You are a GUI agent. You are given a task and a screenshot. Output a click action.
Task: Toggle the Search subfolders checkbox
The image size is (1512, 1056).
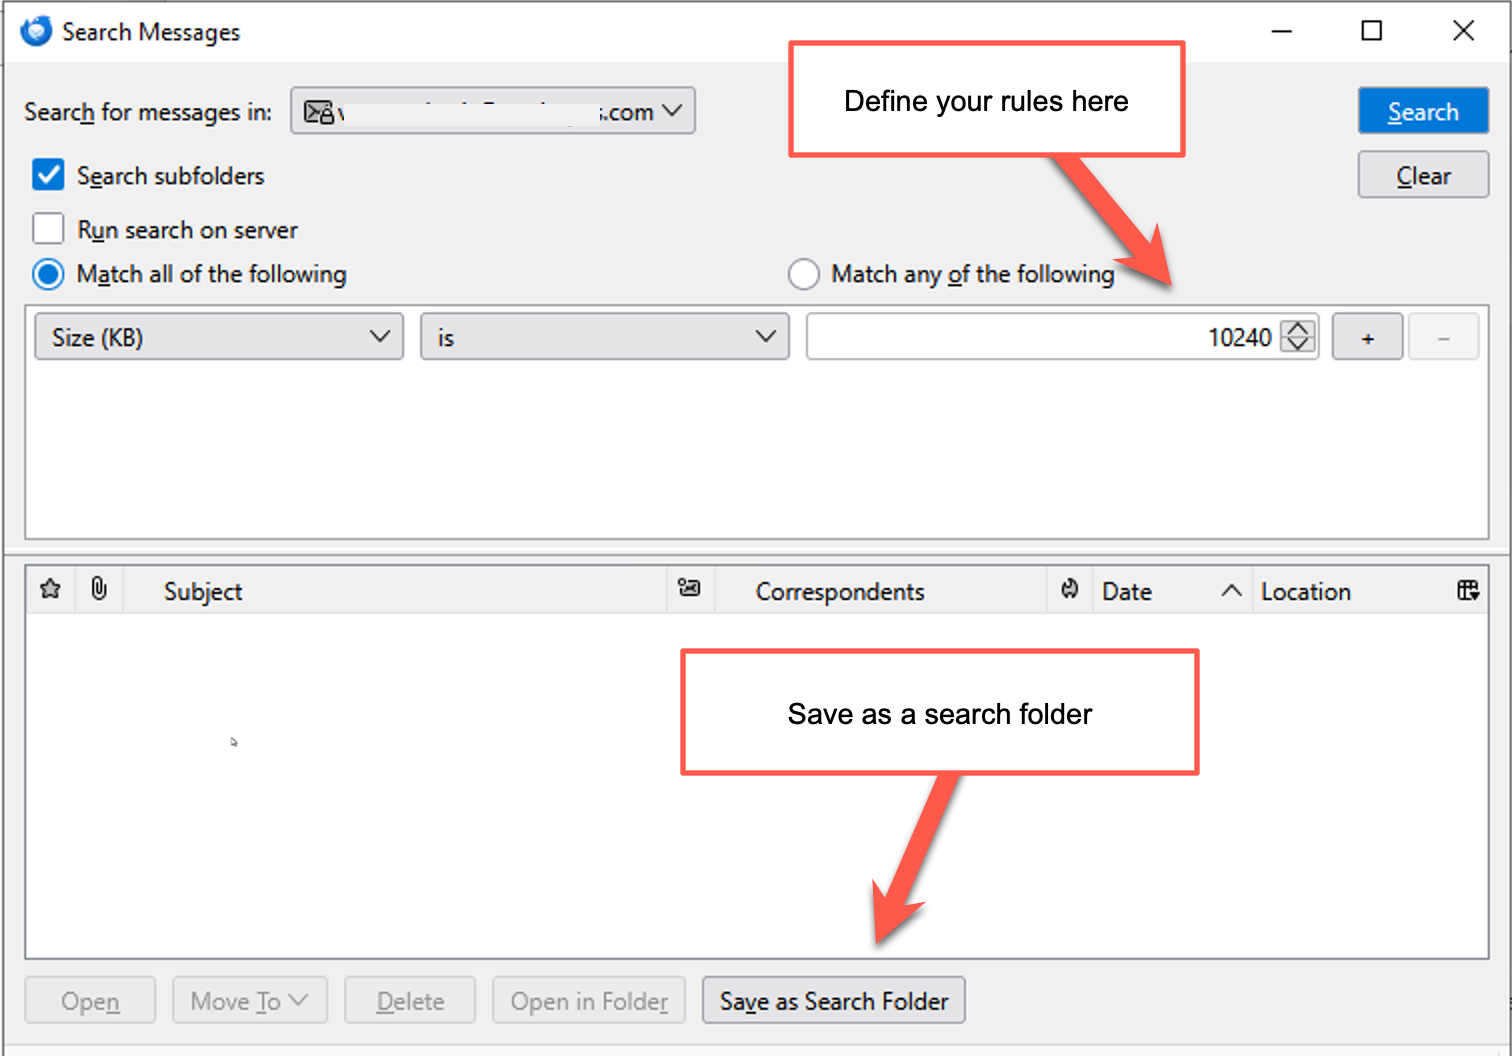click(48, 175)
